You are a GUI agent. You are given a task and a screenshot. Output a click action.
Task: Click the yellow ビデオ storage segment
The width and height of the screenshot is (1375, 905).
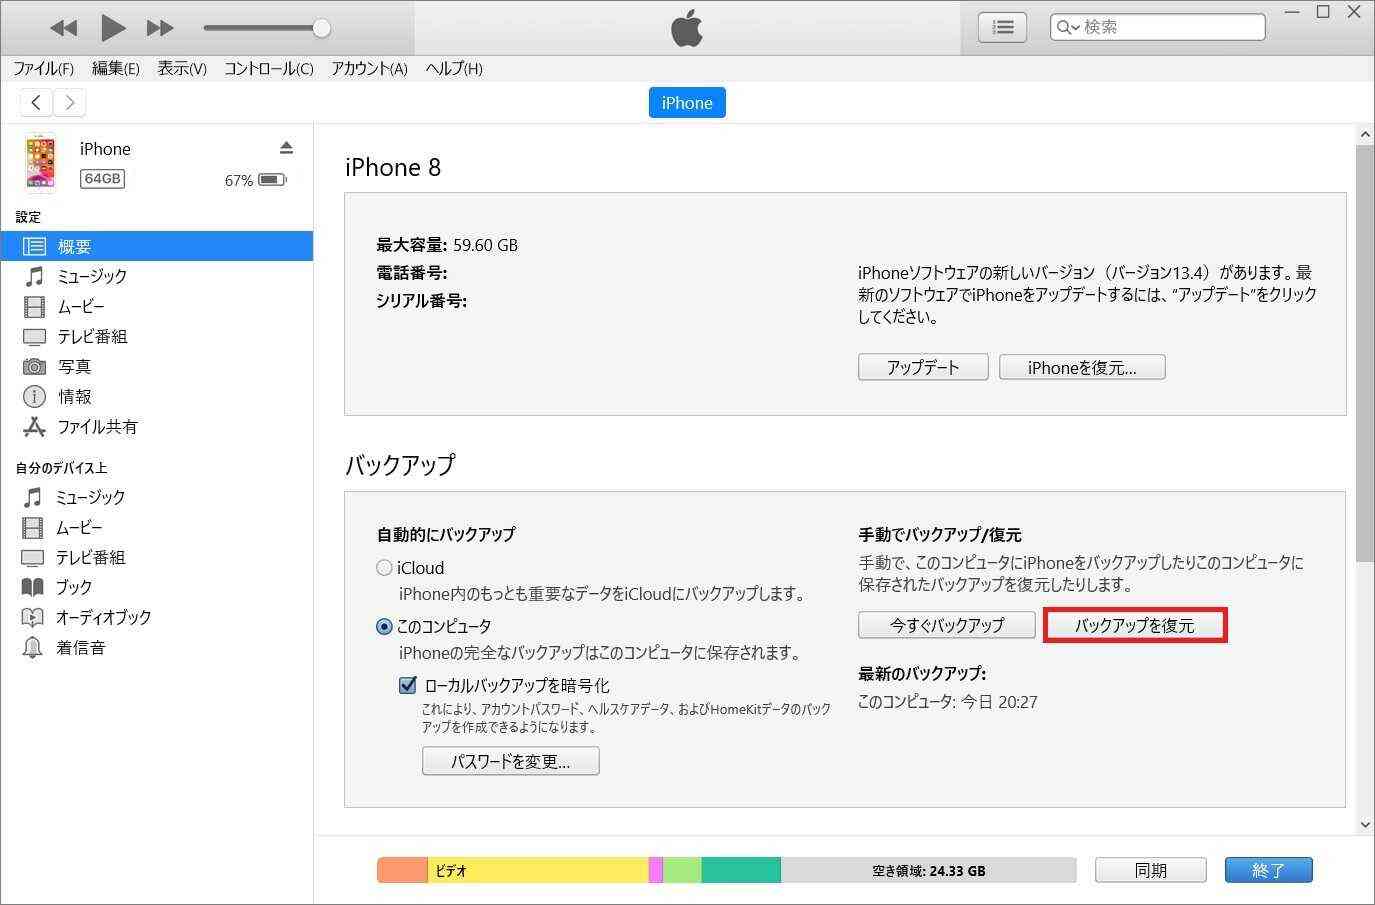(538, 870)
